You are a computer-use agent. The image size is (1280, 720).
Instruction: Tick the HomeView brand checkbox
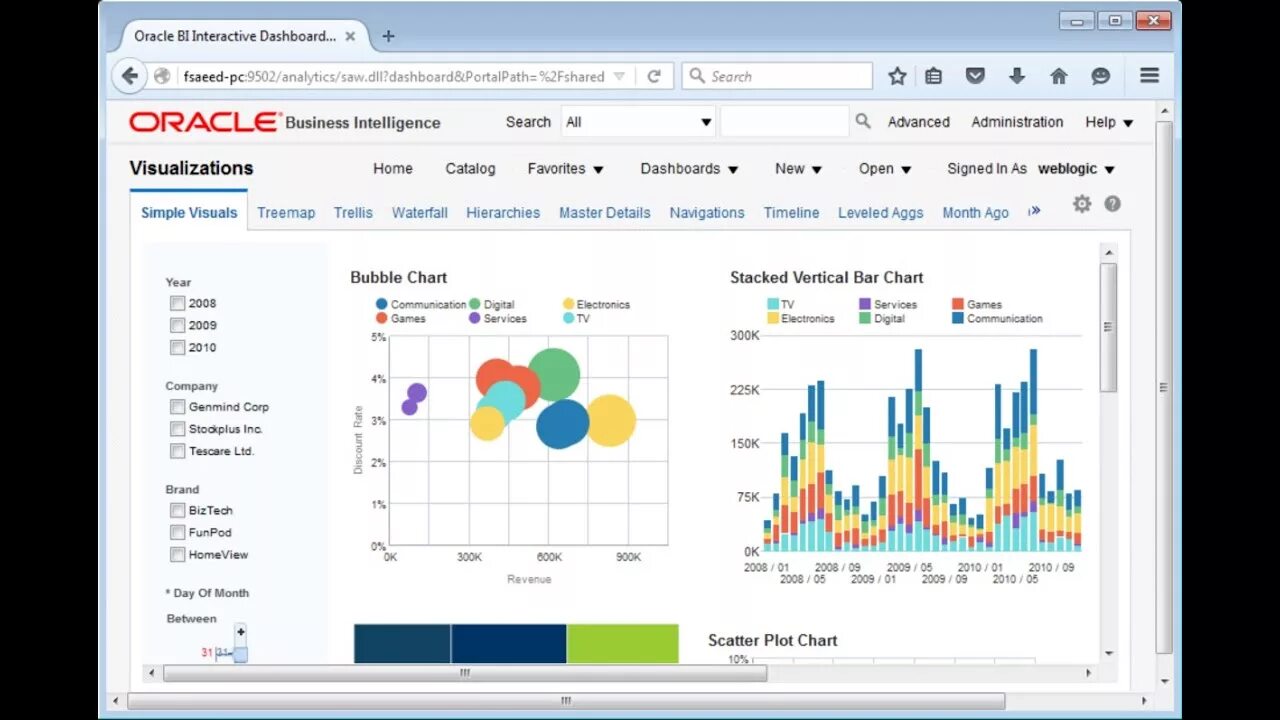177,554
